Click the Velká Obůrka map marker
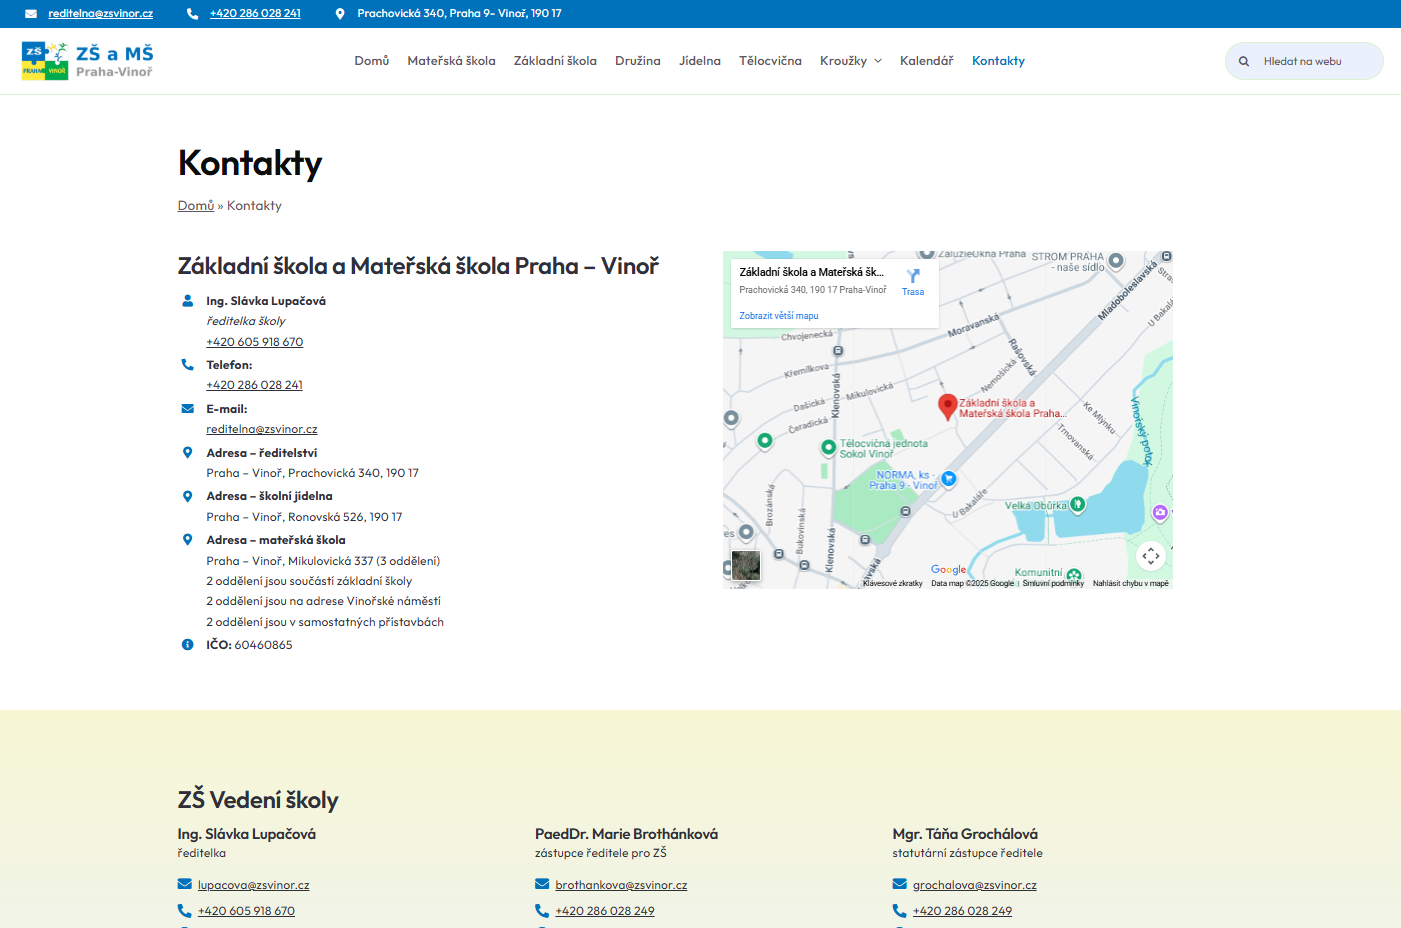The height and width of the screenshot is (928, 1401). pyautogui.click(x=1077, y=504)
